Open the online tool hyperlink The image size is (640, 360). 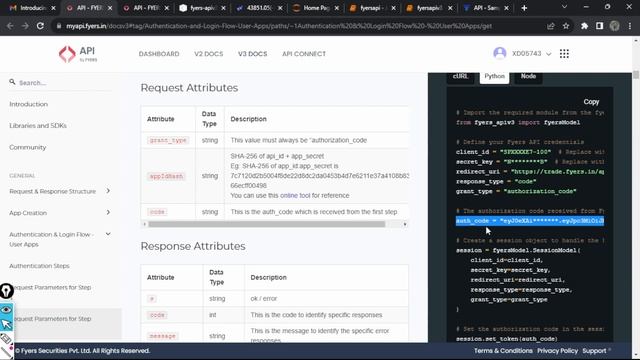click(295, 196)
